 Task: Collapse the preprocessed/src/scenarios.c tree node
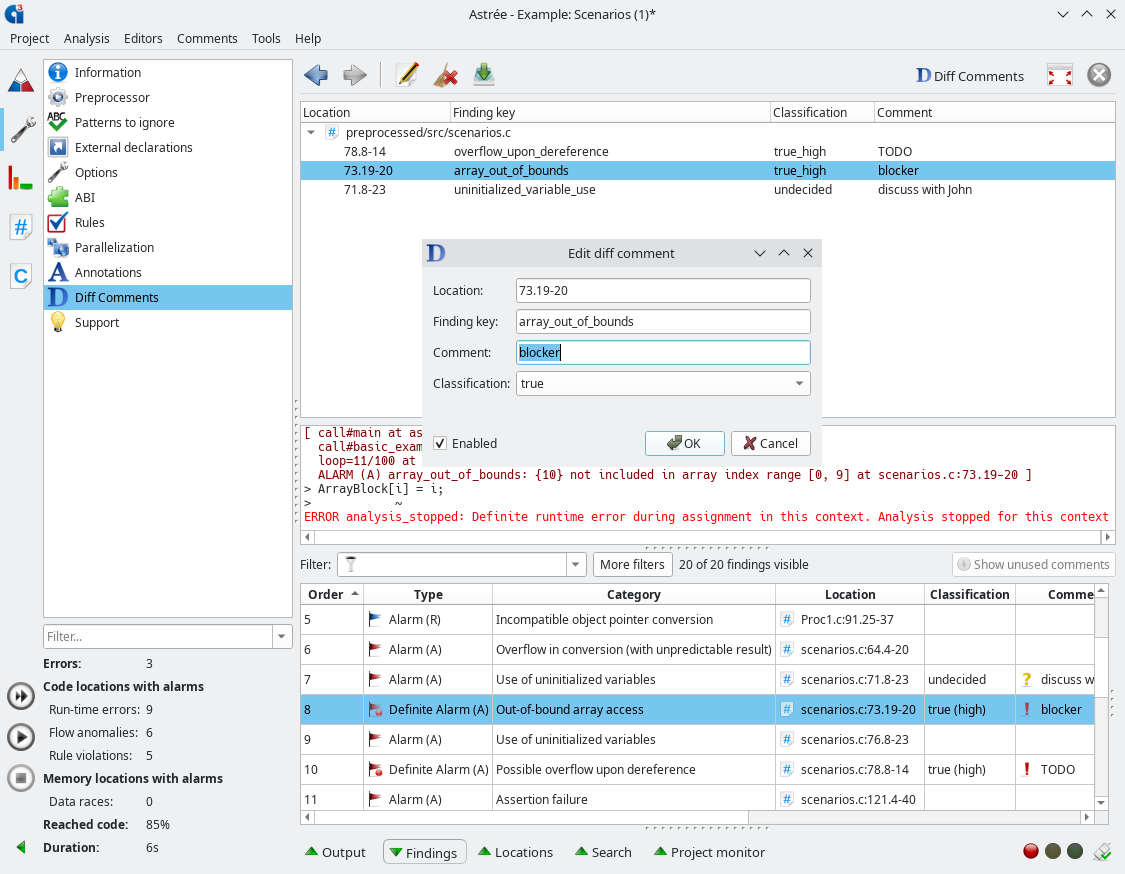[311, 132]
